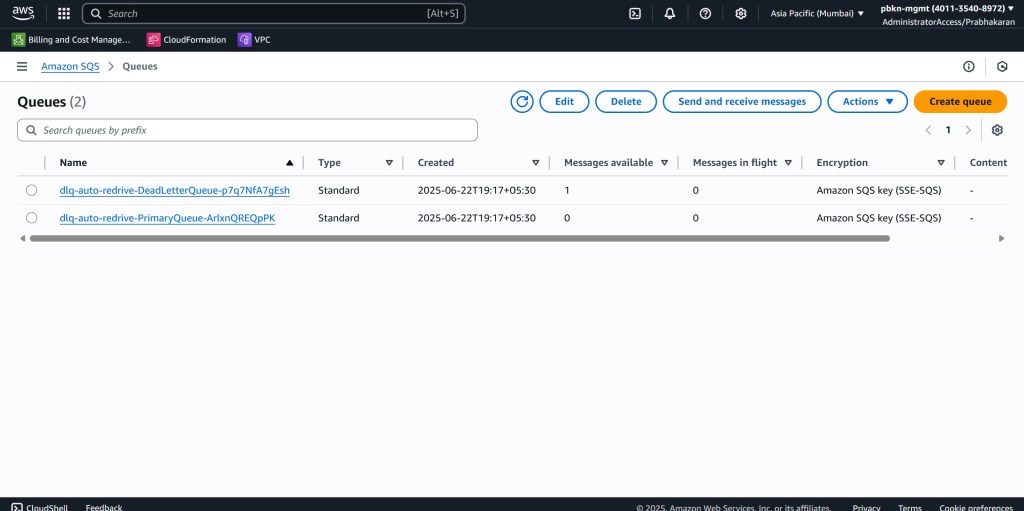1024x511 pixels.
Task: Open the Asia Pacific (Mumbai) region selector
Action: click(x=817, y=14)
